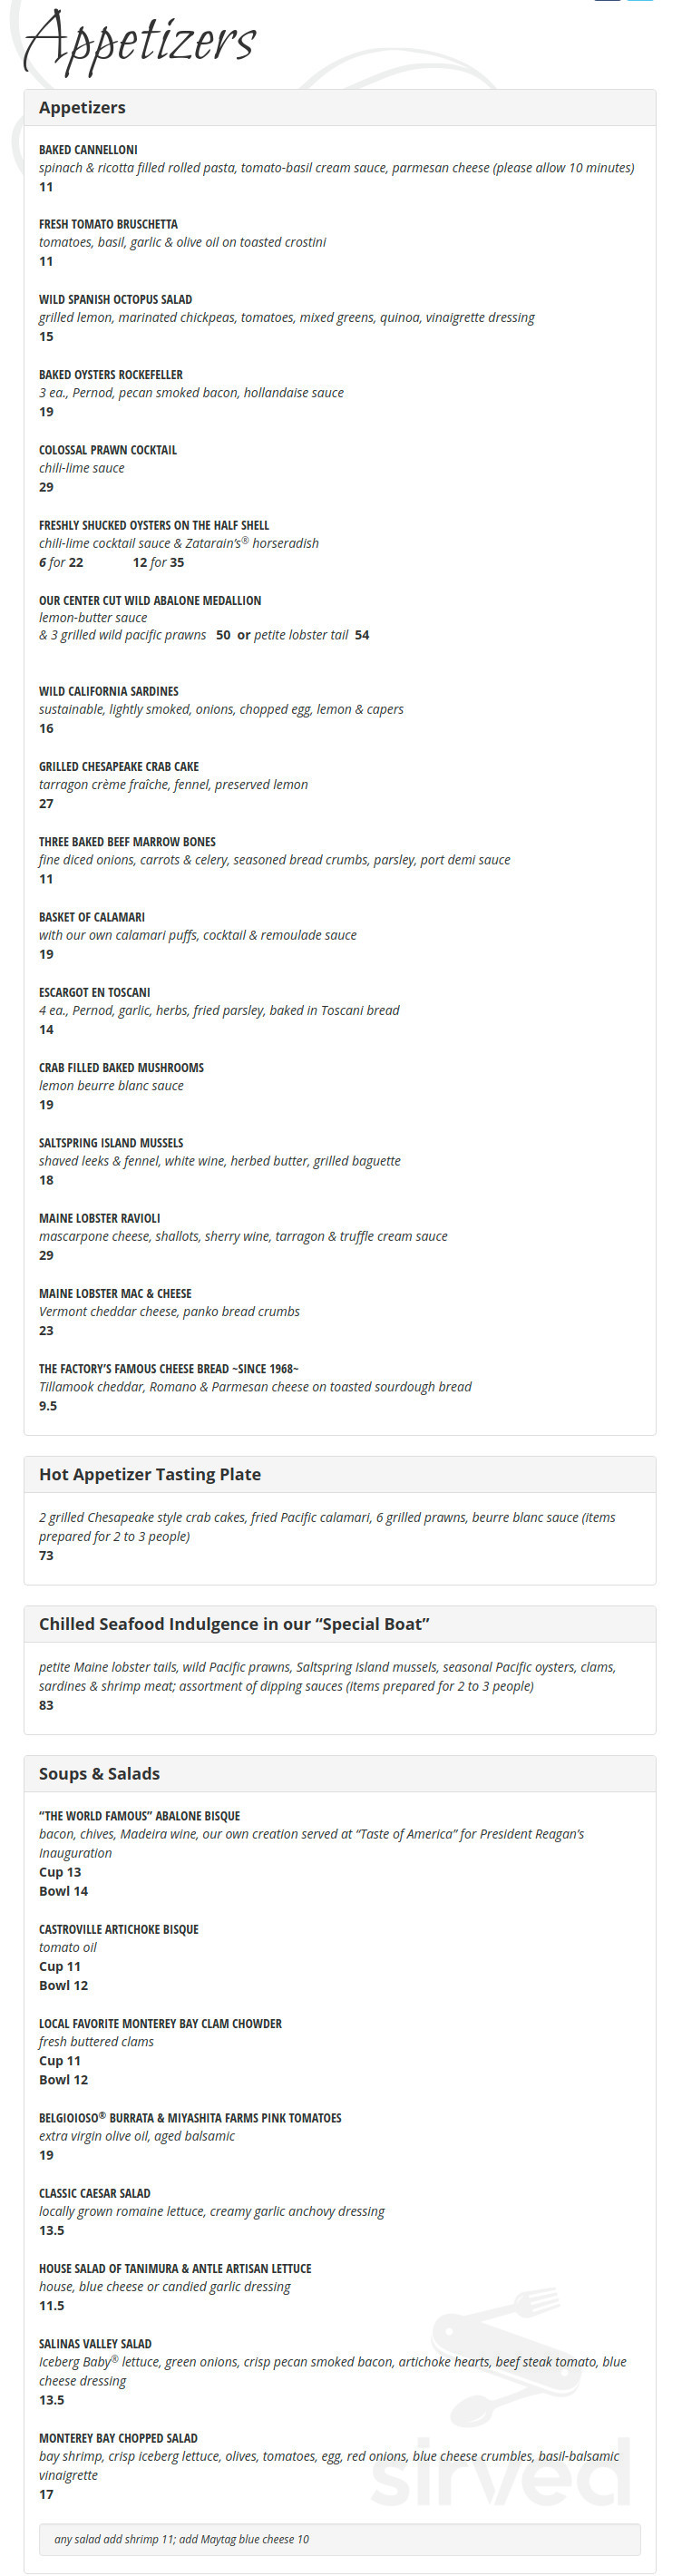Image resolution: width=682 pixels, height=2576 pixels.
Task: Select the Escargot en Toscani item
Action: tap(94, 993)
